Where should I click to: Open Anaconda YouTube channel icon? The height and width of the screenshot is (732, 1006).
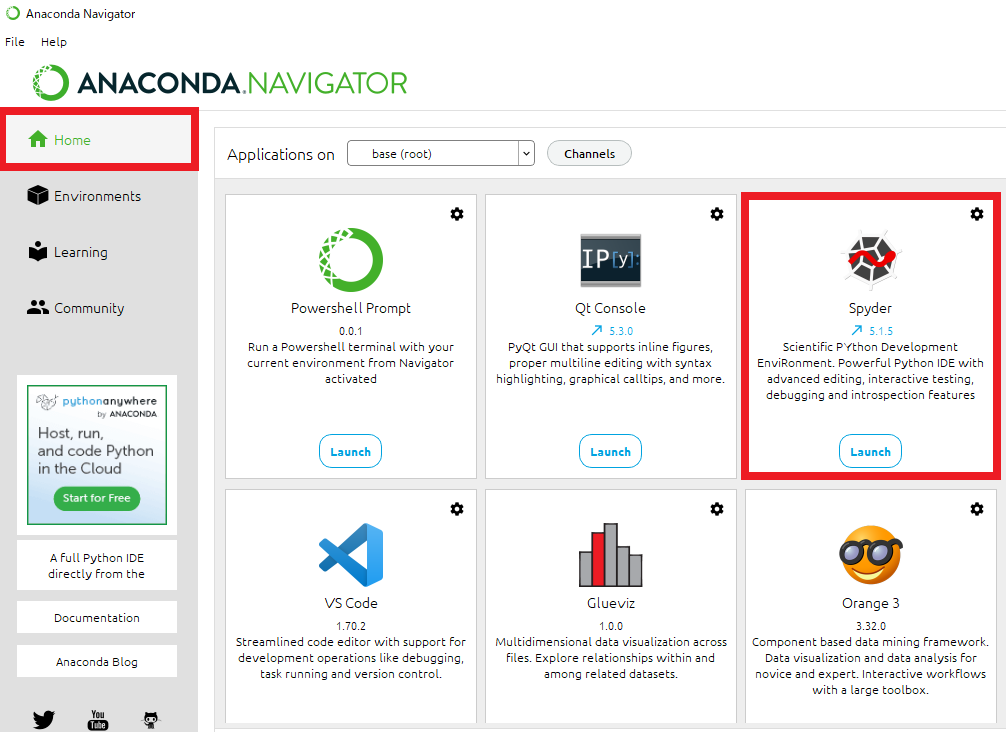click(x=98, y=719)
